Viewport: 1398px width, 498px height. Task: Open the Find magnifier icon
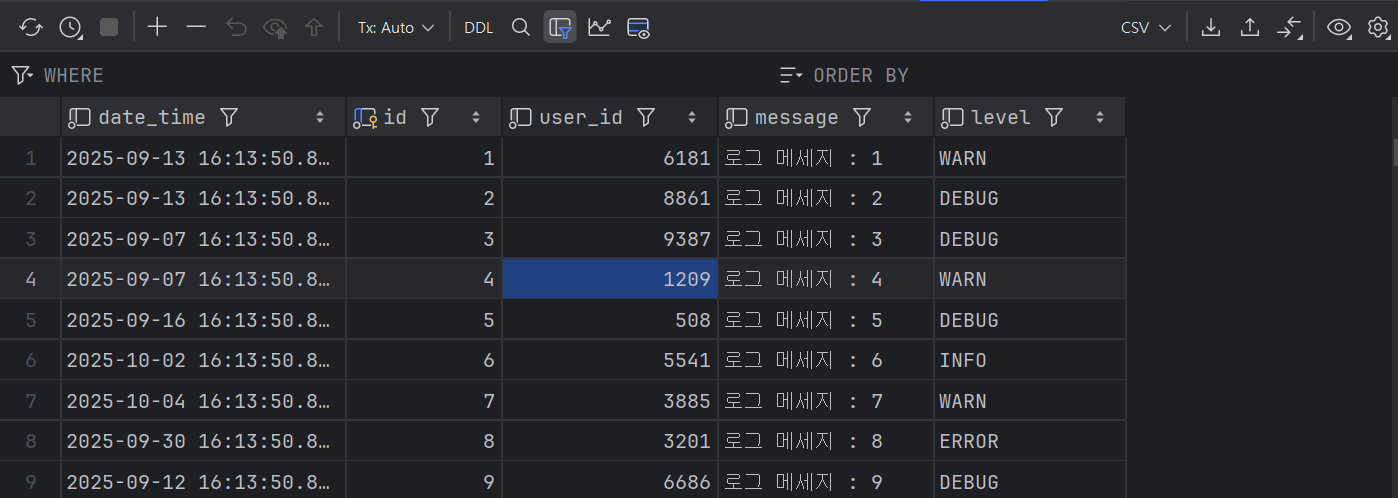[520, 28]
